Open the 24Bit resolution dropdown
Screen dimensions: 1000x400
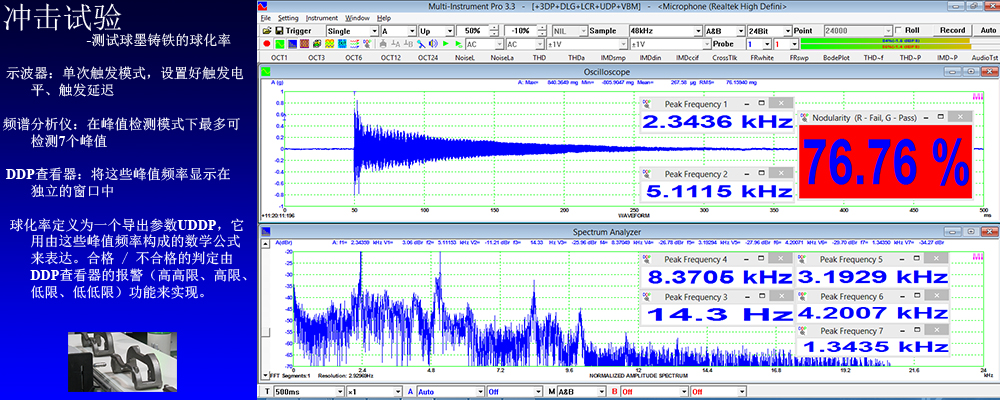click(x=769, y=31)
